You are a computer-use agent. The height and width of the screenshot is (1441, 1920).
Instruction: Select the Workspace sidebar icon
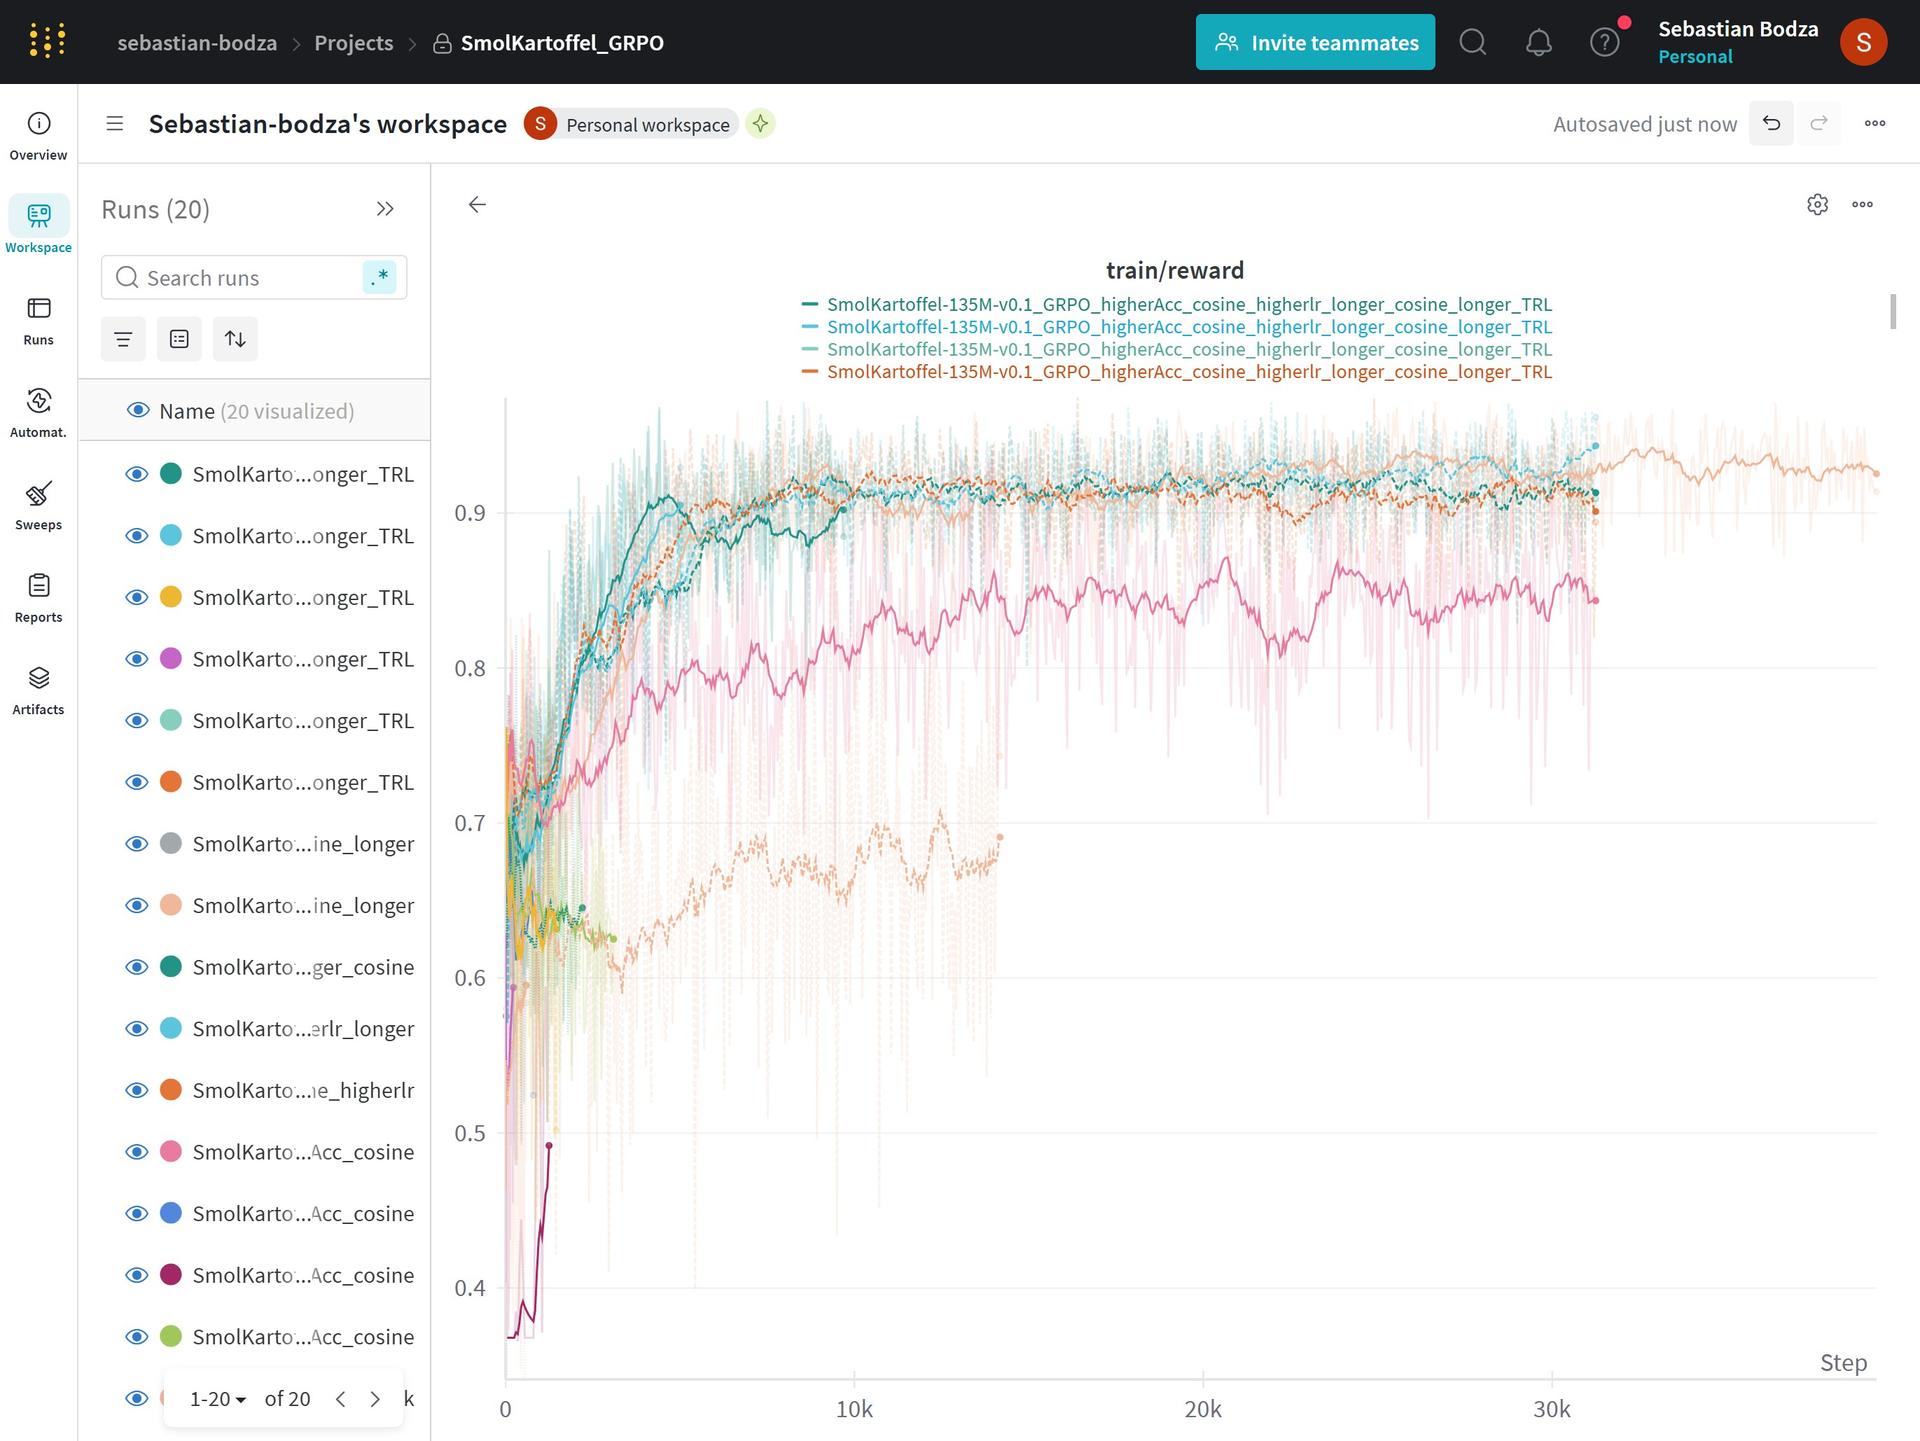pyautogui.click(x=38, y=226)
